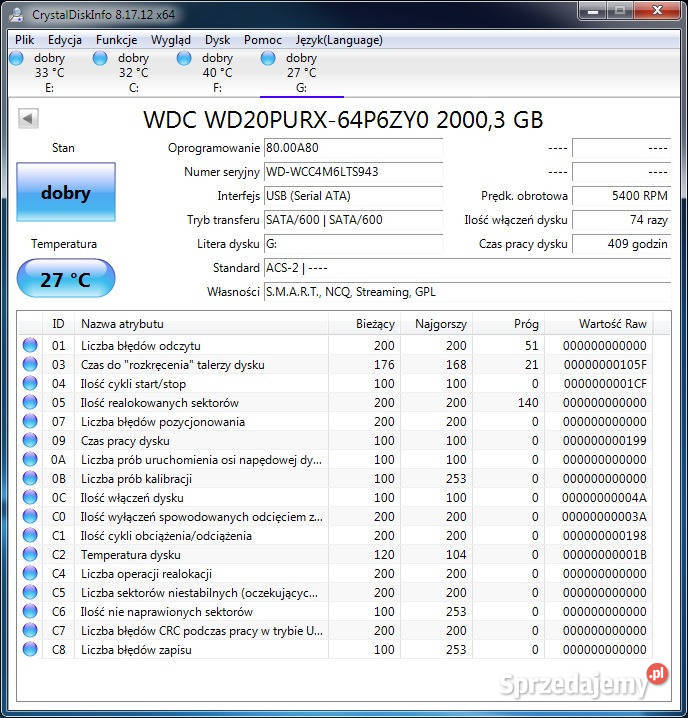This screenshot has width=688, height=718.
Task: Select row 'Ilość realokowanych sektorów'
Action: coord(335,403)
